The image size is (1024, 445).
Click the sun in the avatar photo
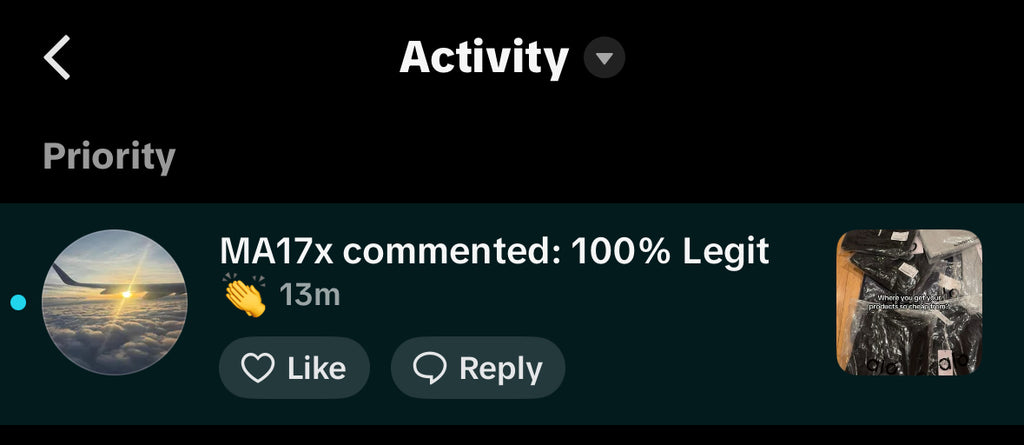(126, 294)
